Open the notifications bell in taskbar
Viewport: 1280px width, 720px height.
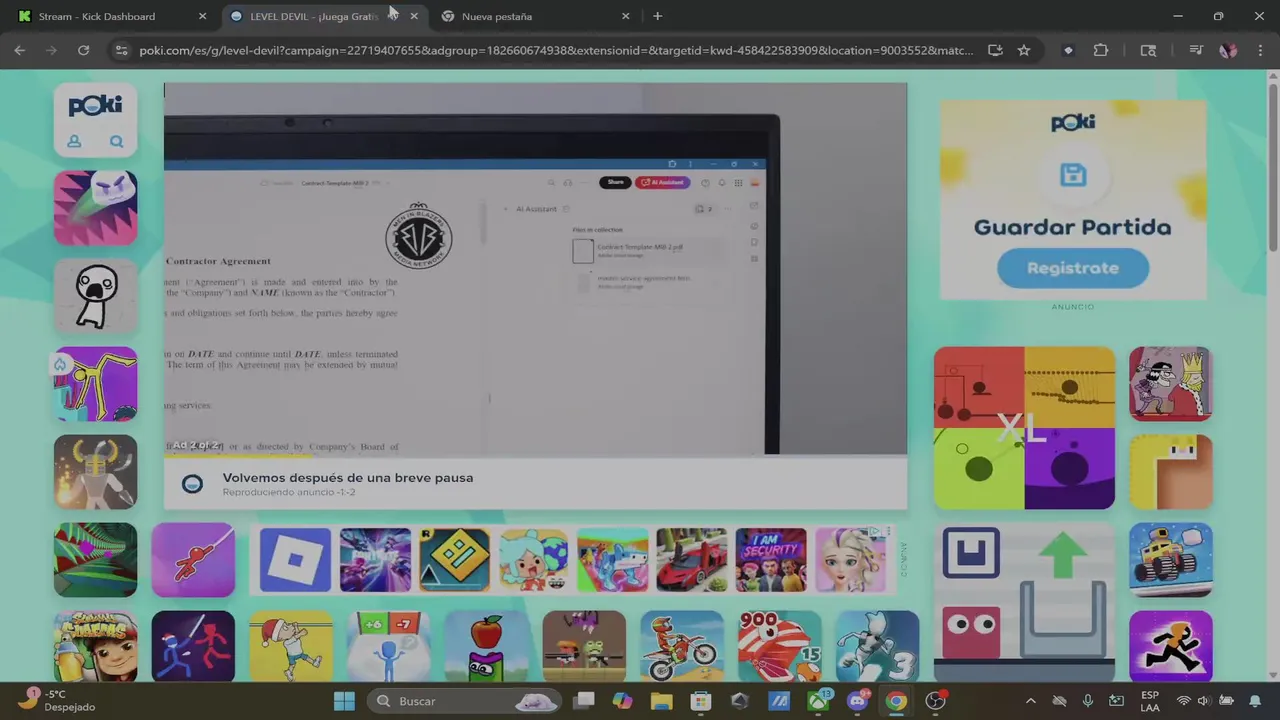pos(1255,701)
